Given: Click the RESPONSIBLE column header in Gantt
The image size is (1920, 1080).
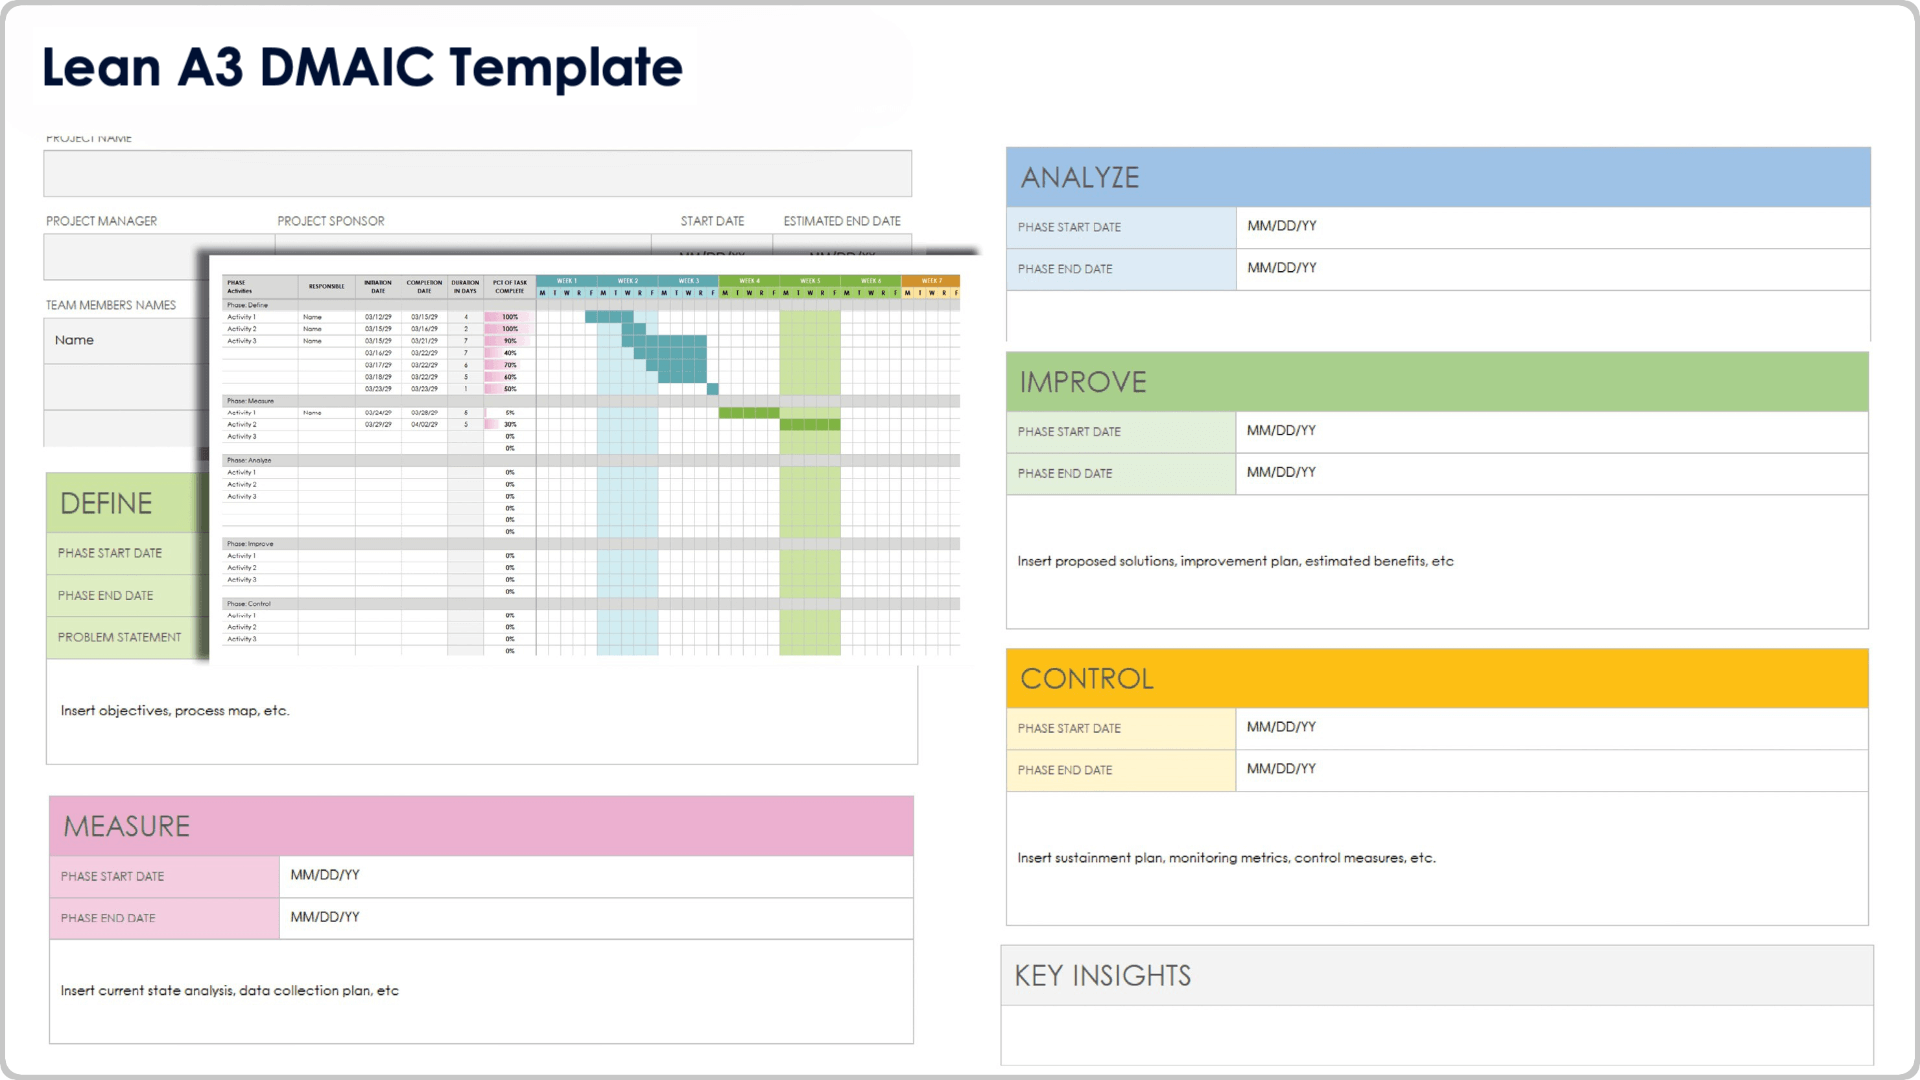Looking at the screenshot, I should (x=326, y=287).
